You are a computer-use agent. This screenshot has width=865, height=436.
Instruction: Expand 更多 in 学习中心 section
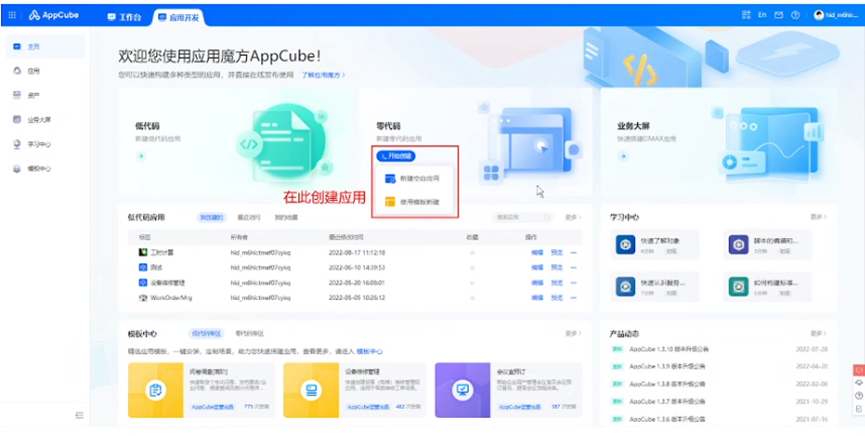coord(818,217)
